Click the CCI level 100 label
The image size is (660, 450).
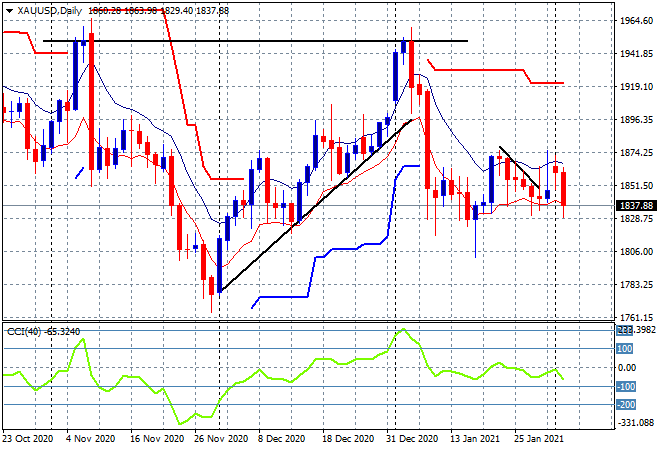coord(625,349)
